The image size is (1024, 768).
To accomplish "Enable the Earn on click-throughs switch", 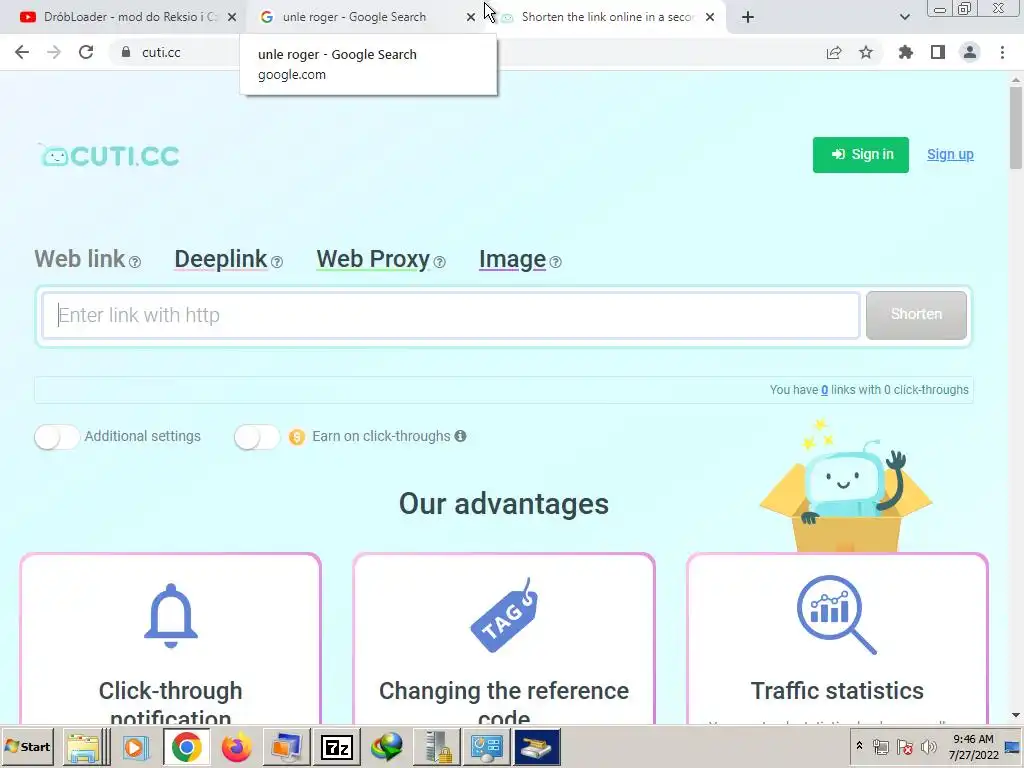I will point(257,437).
